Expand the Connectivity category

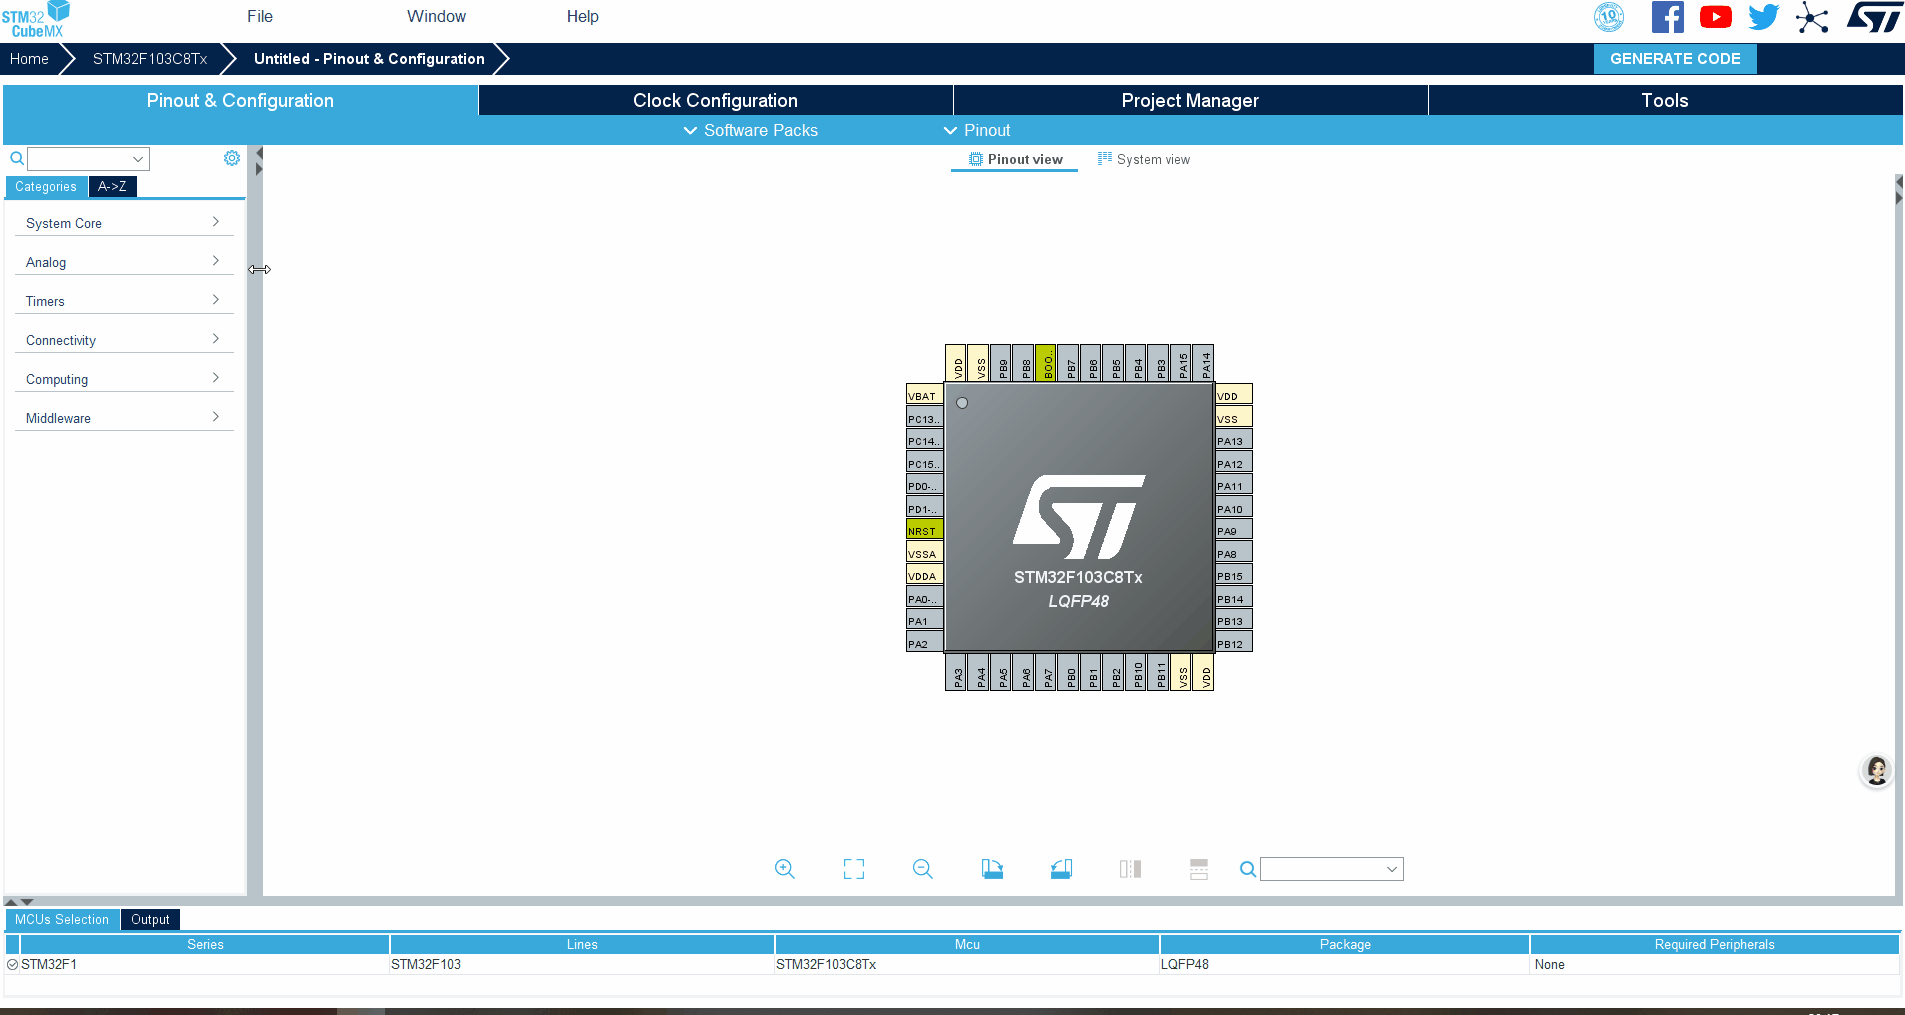(124, 340)
